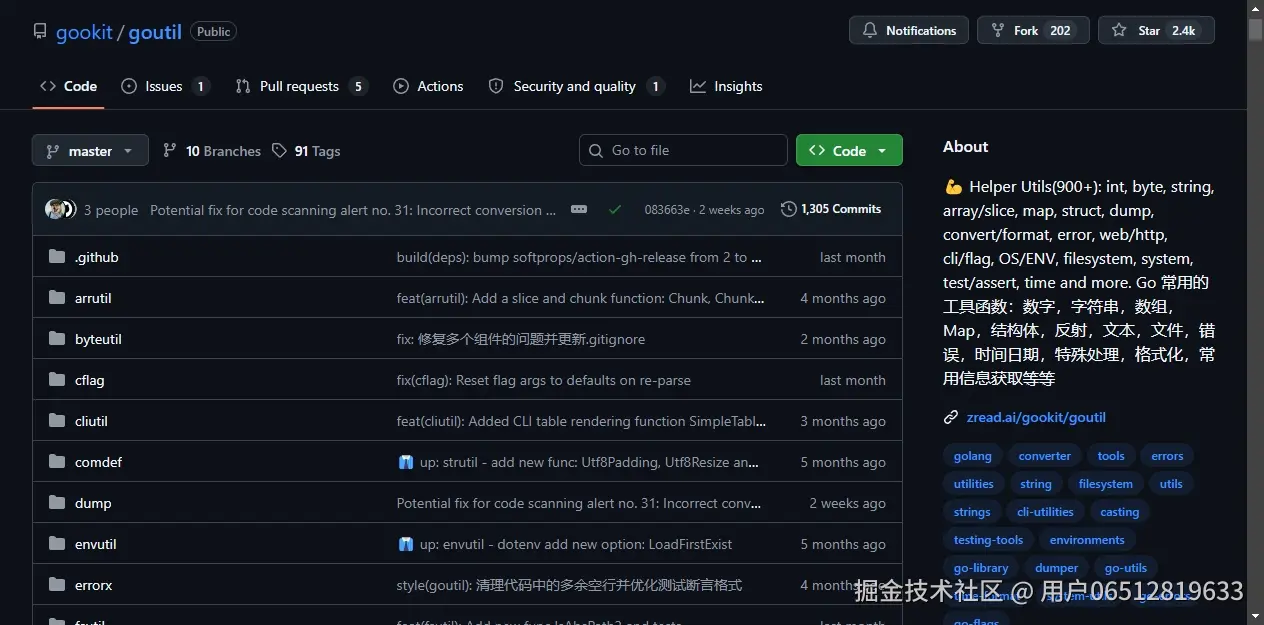
Task: Click the repository icon beside gookit
Action: 40,31
